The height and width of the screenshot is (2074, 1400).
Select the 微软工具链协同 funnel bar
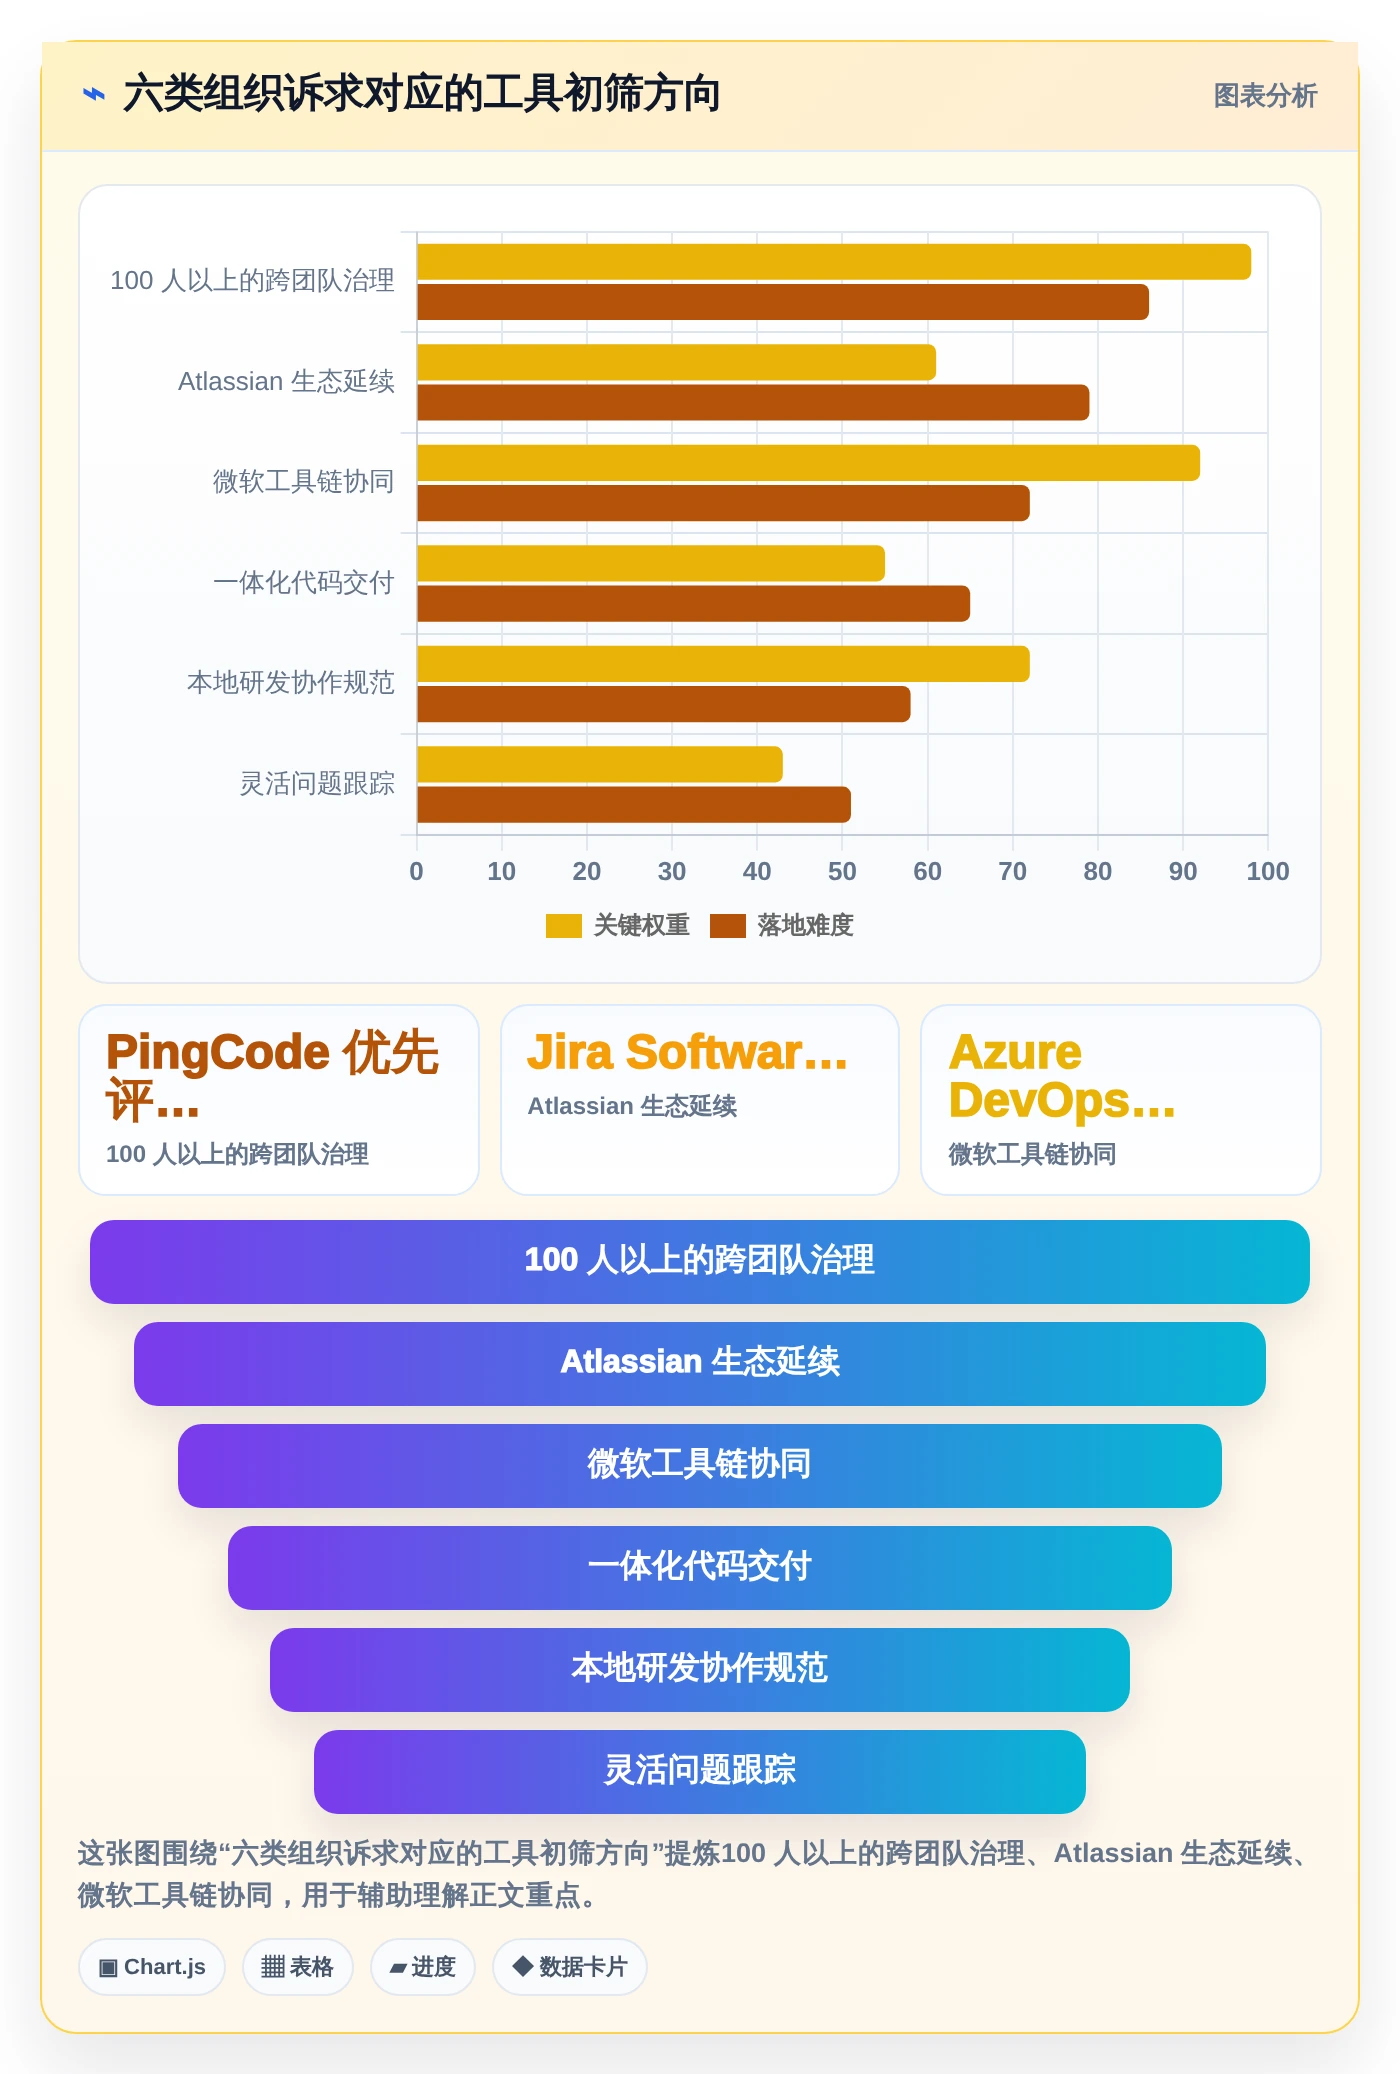700,1465
